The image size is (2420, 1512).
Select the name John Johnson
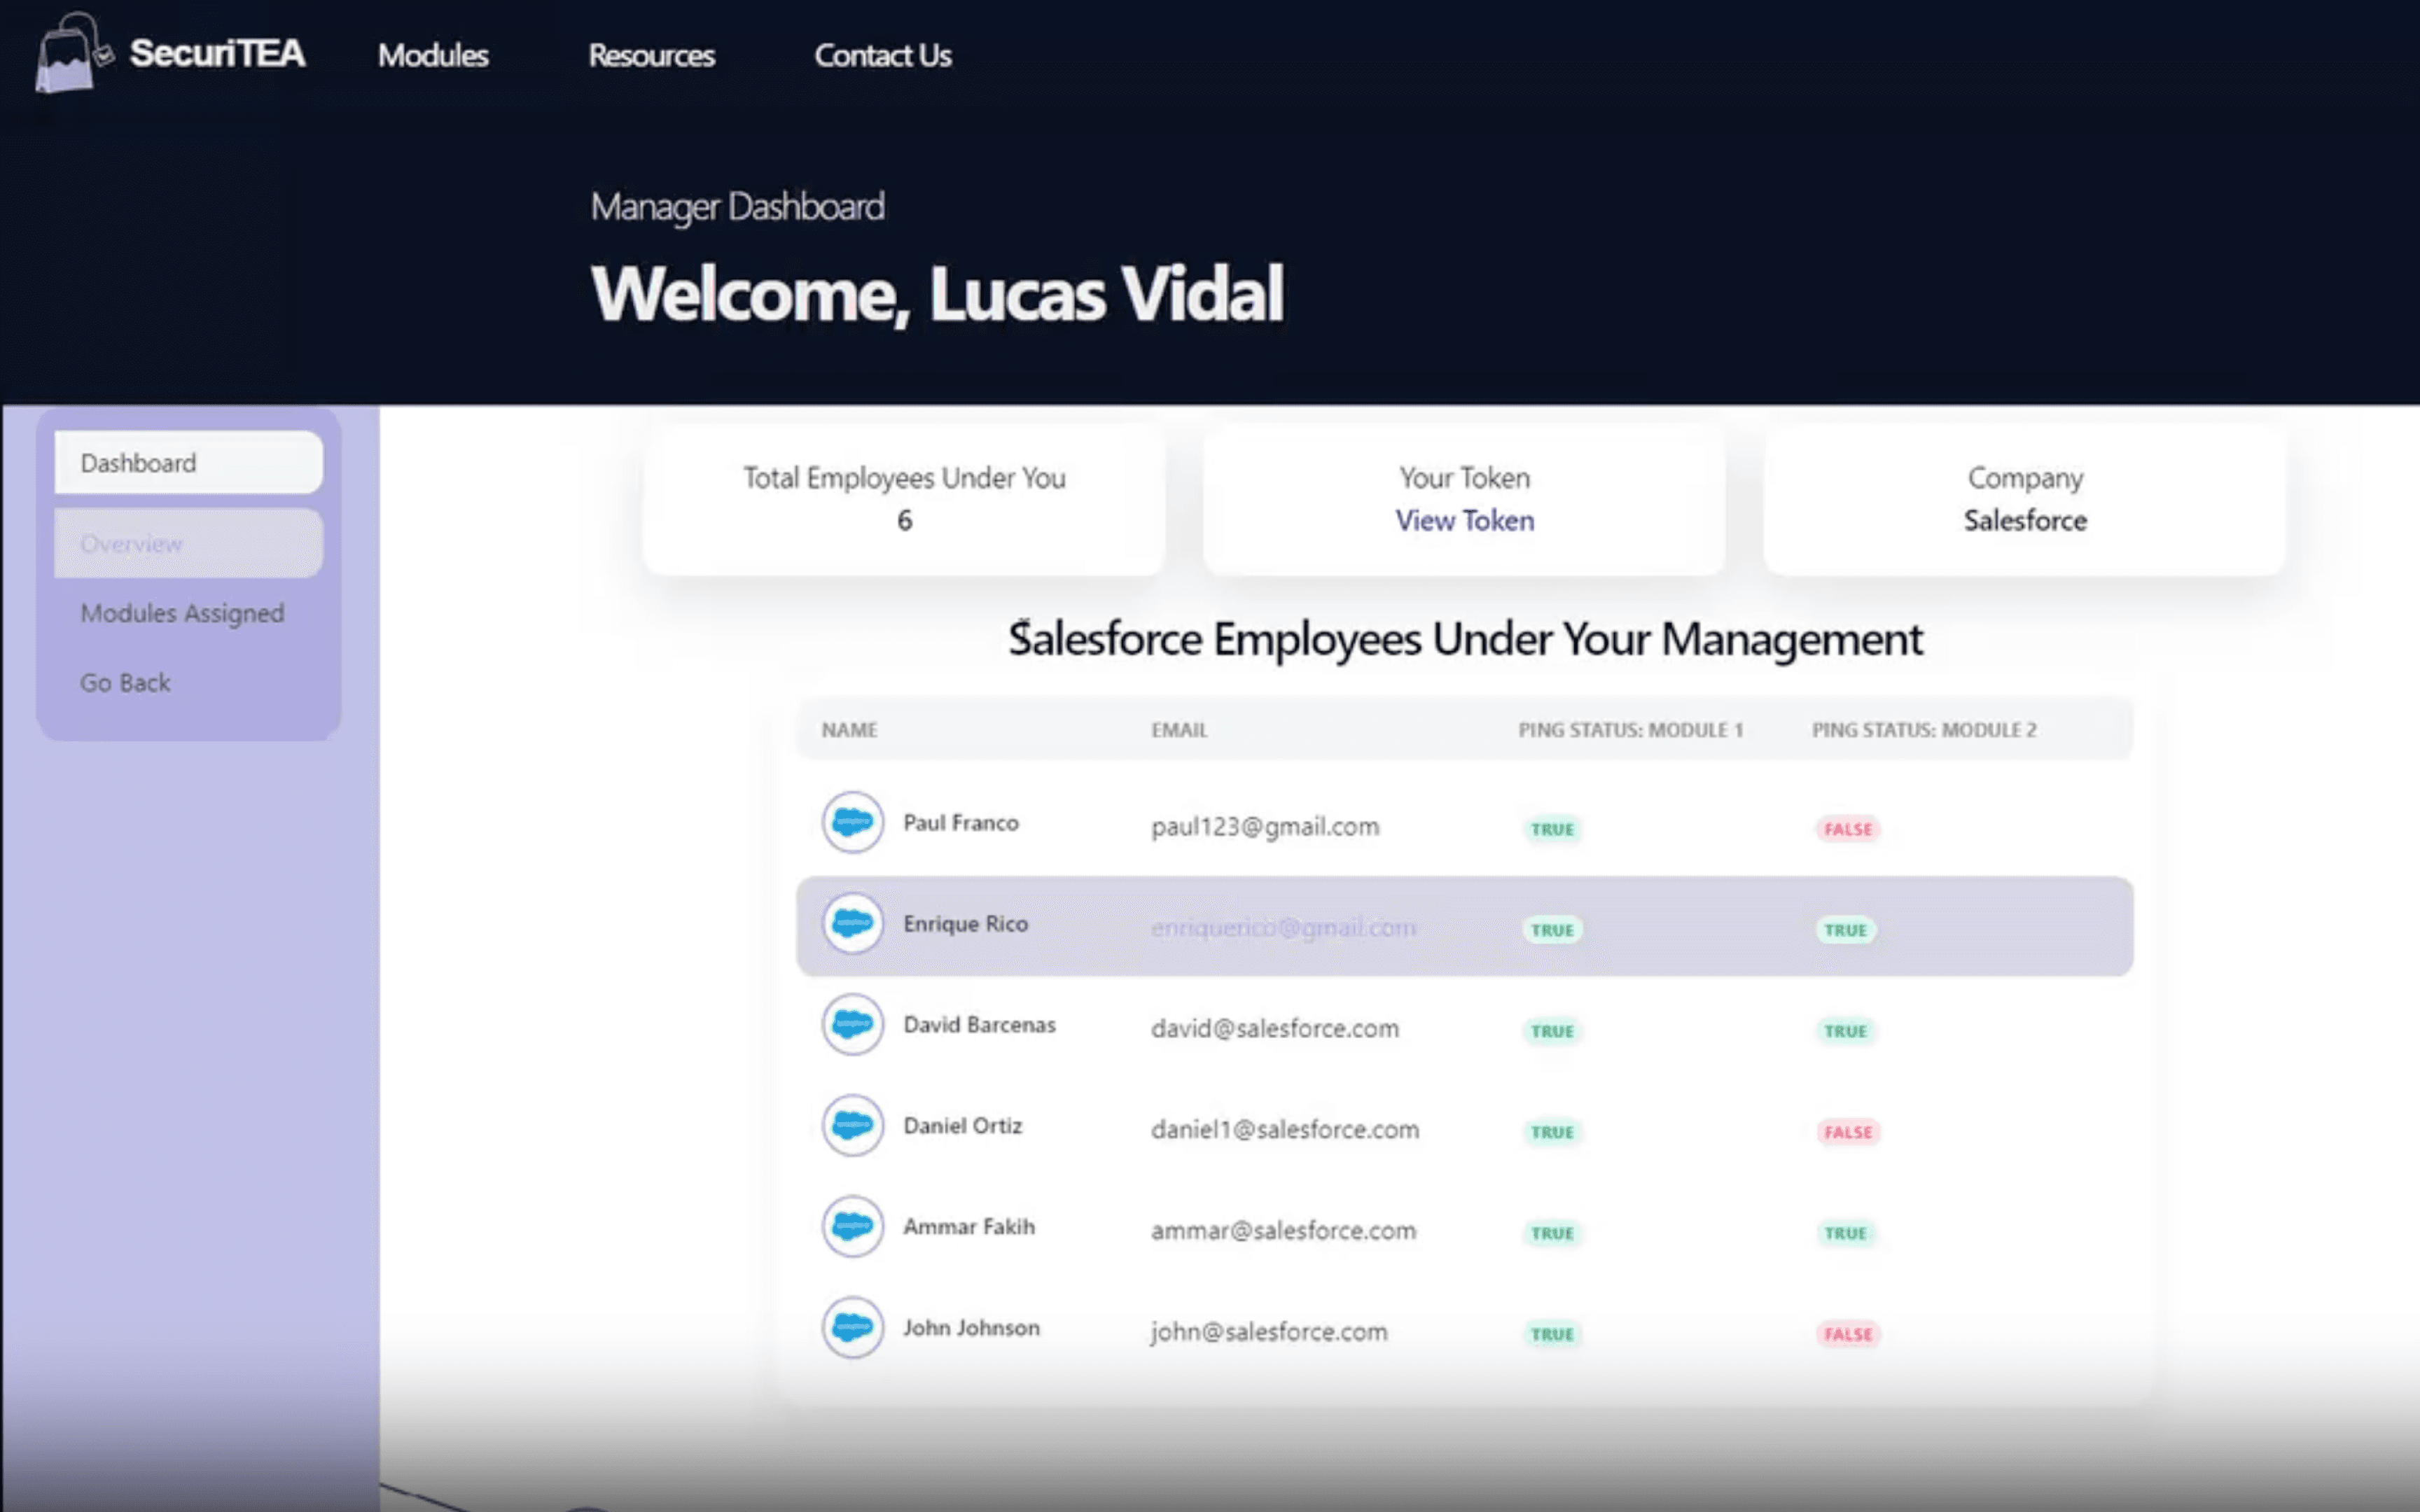coord(971,1328)
